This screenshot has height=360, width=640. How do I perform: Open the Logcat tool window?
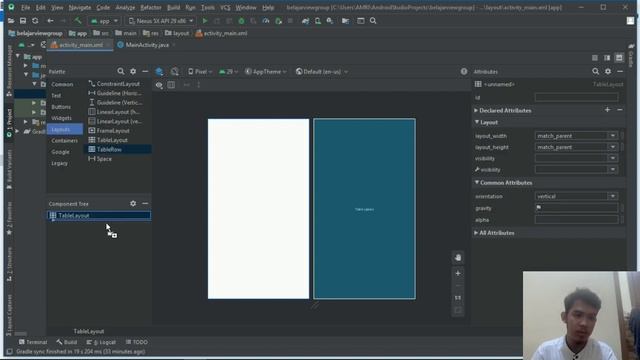[101, 342]
